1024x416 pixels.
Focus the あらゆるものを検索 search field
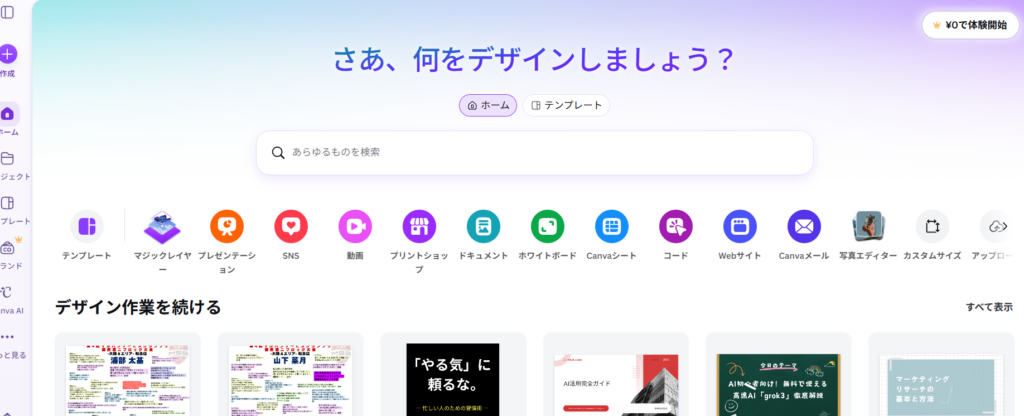point(535,152)
